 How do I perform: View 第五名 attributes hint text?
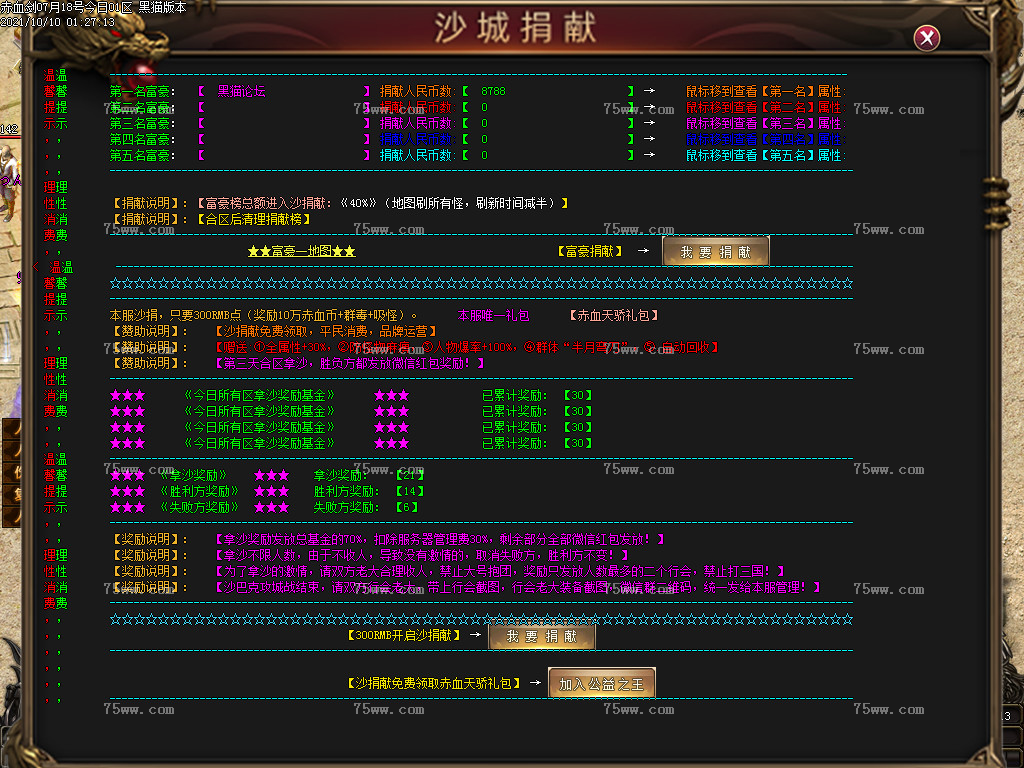tap(765, 155)
